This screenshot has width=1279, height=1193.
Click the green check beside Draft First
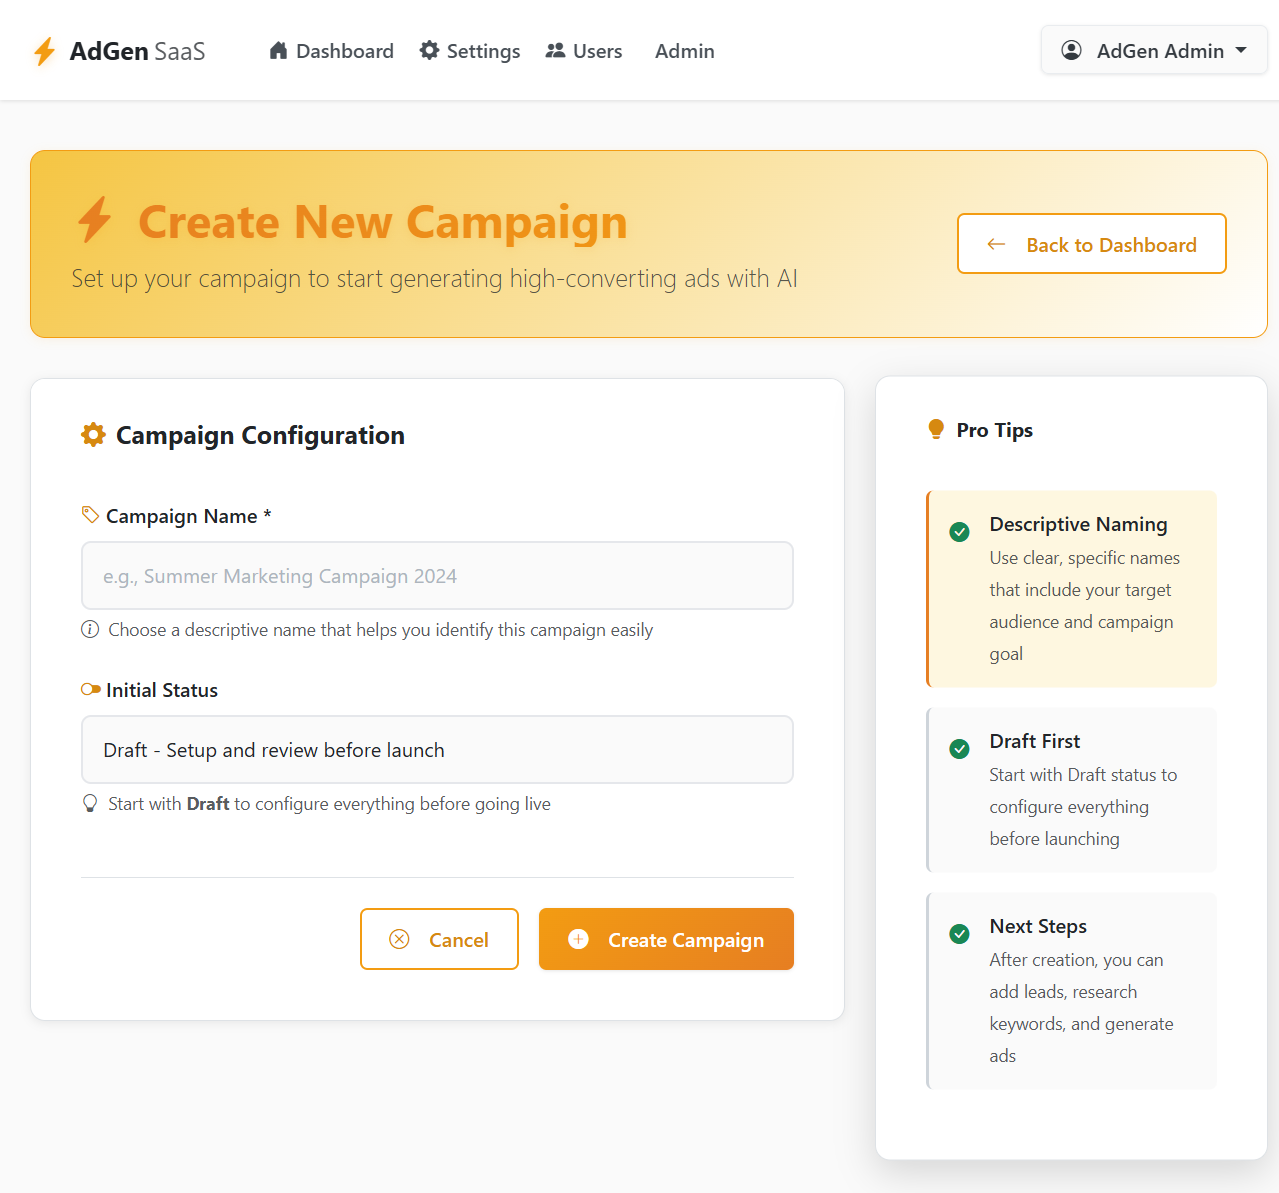[959, 749]
